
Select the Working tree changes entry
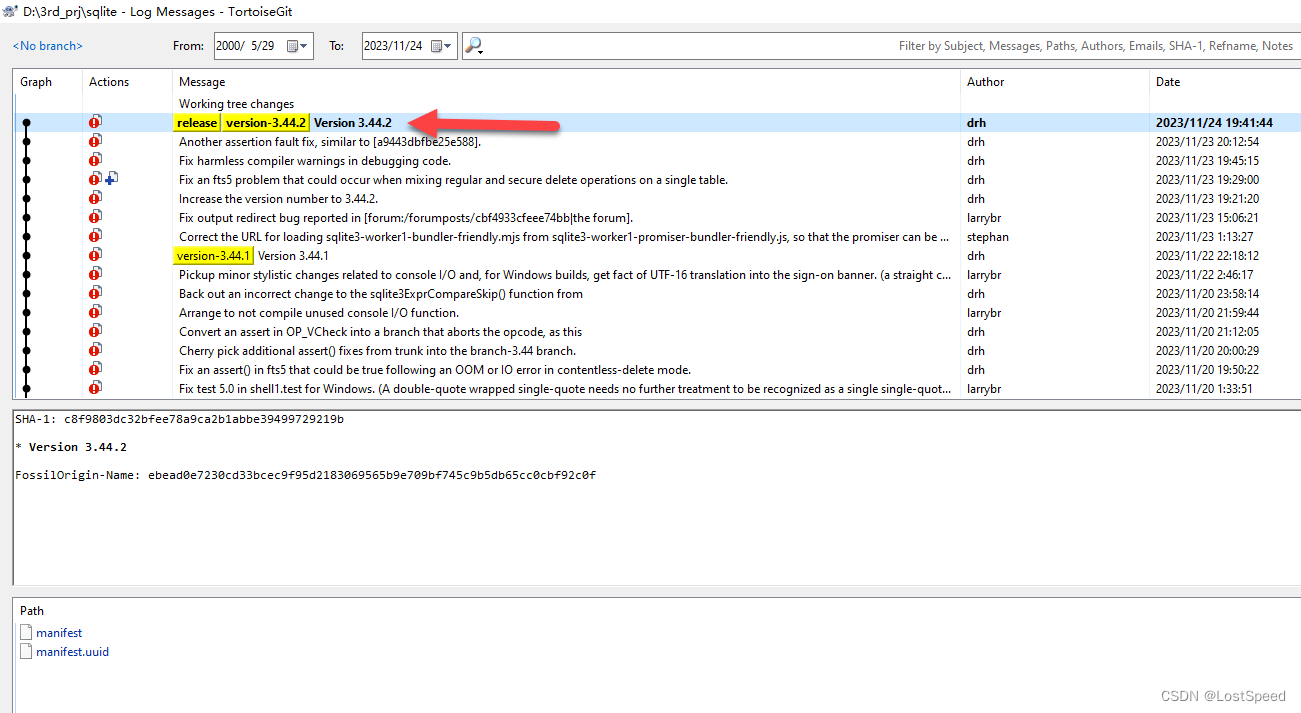click(x=236, y=103)
